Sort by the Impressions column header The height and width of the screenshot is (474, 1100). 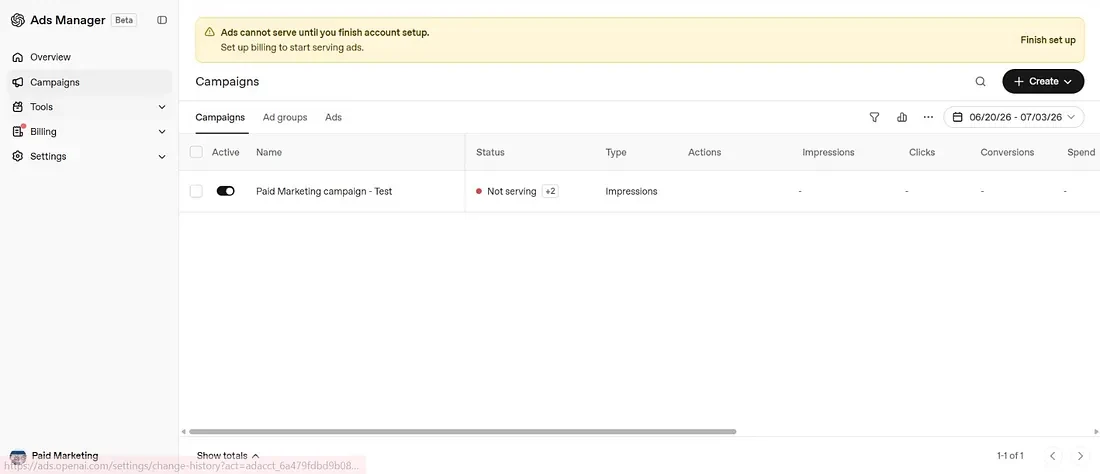pyautogui.click(x=829, y=152)
